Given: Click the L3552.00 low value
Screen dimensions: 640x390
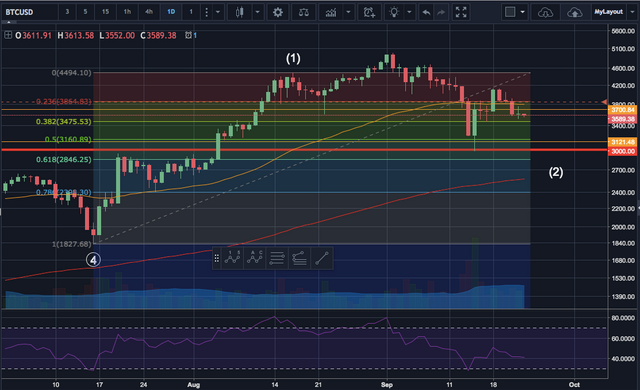Looking at the screenshot, I should pos(117,35).
